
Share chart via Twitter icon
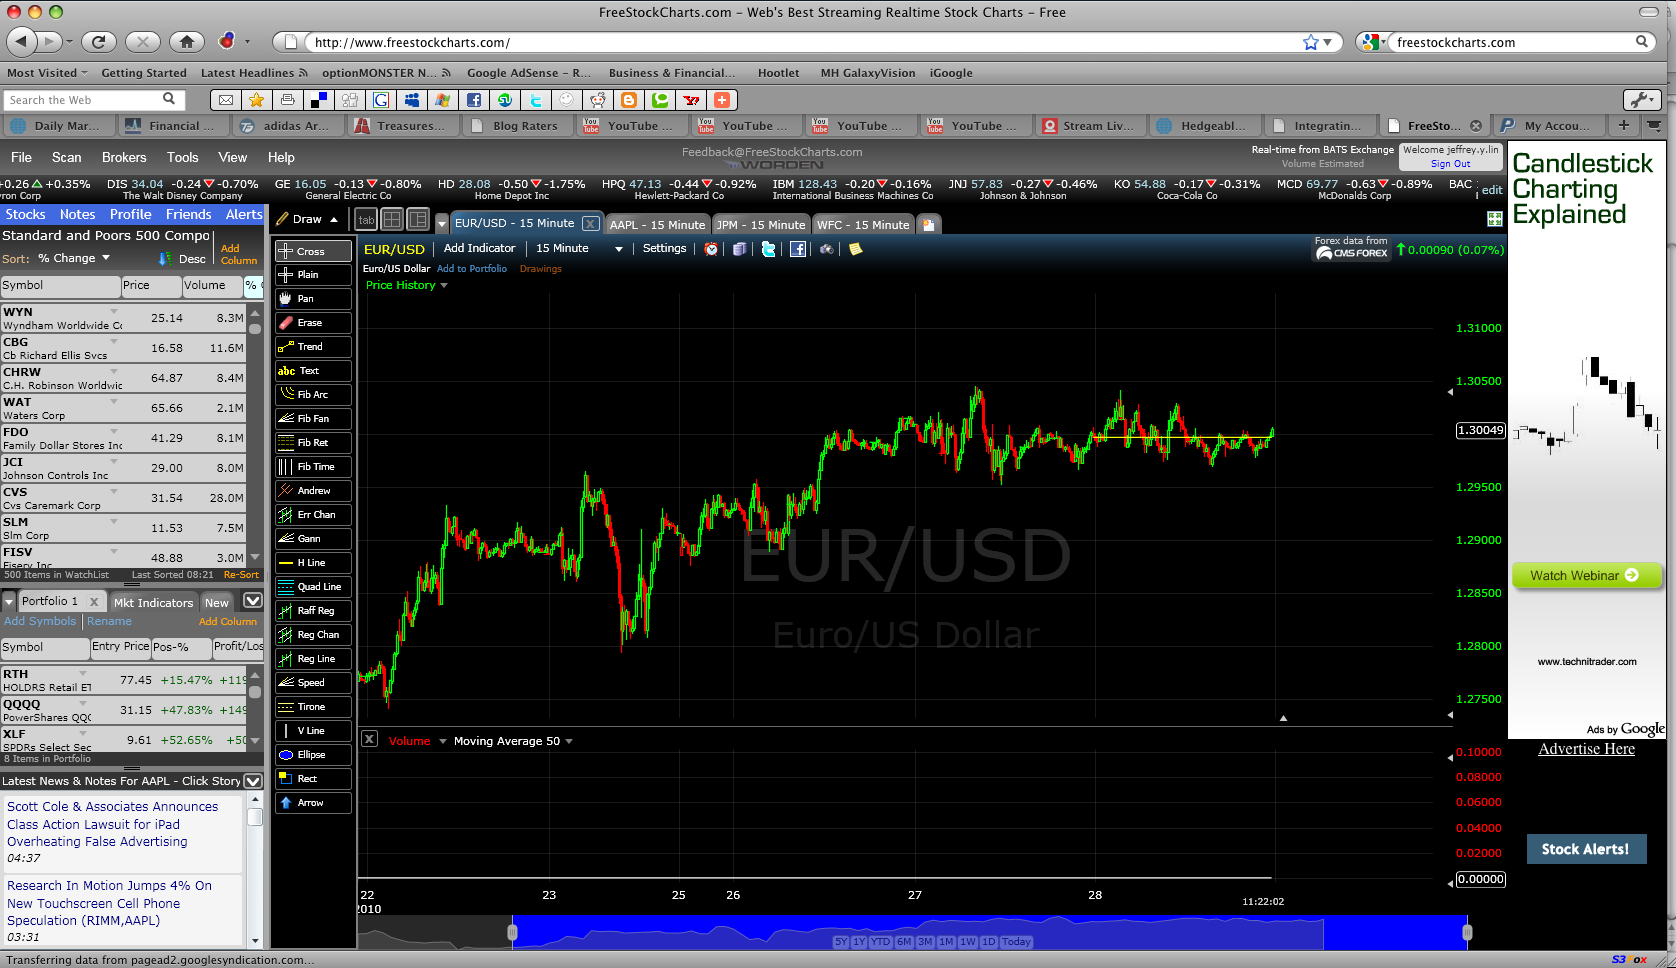pos(768,249)
